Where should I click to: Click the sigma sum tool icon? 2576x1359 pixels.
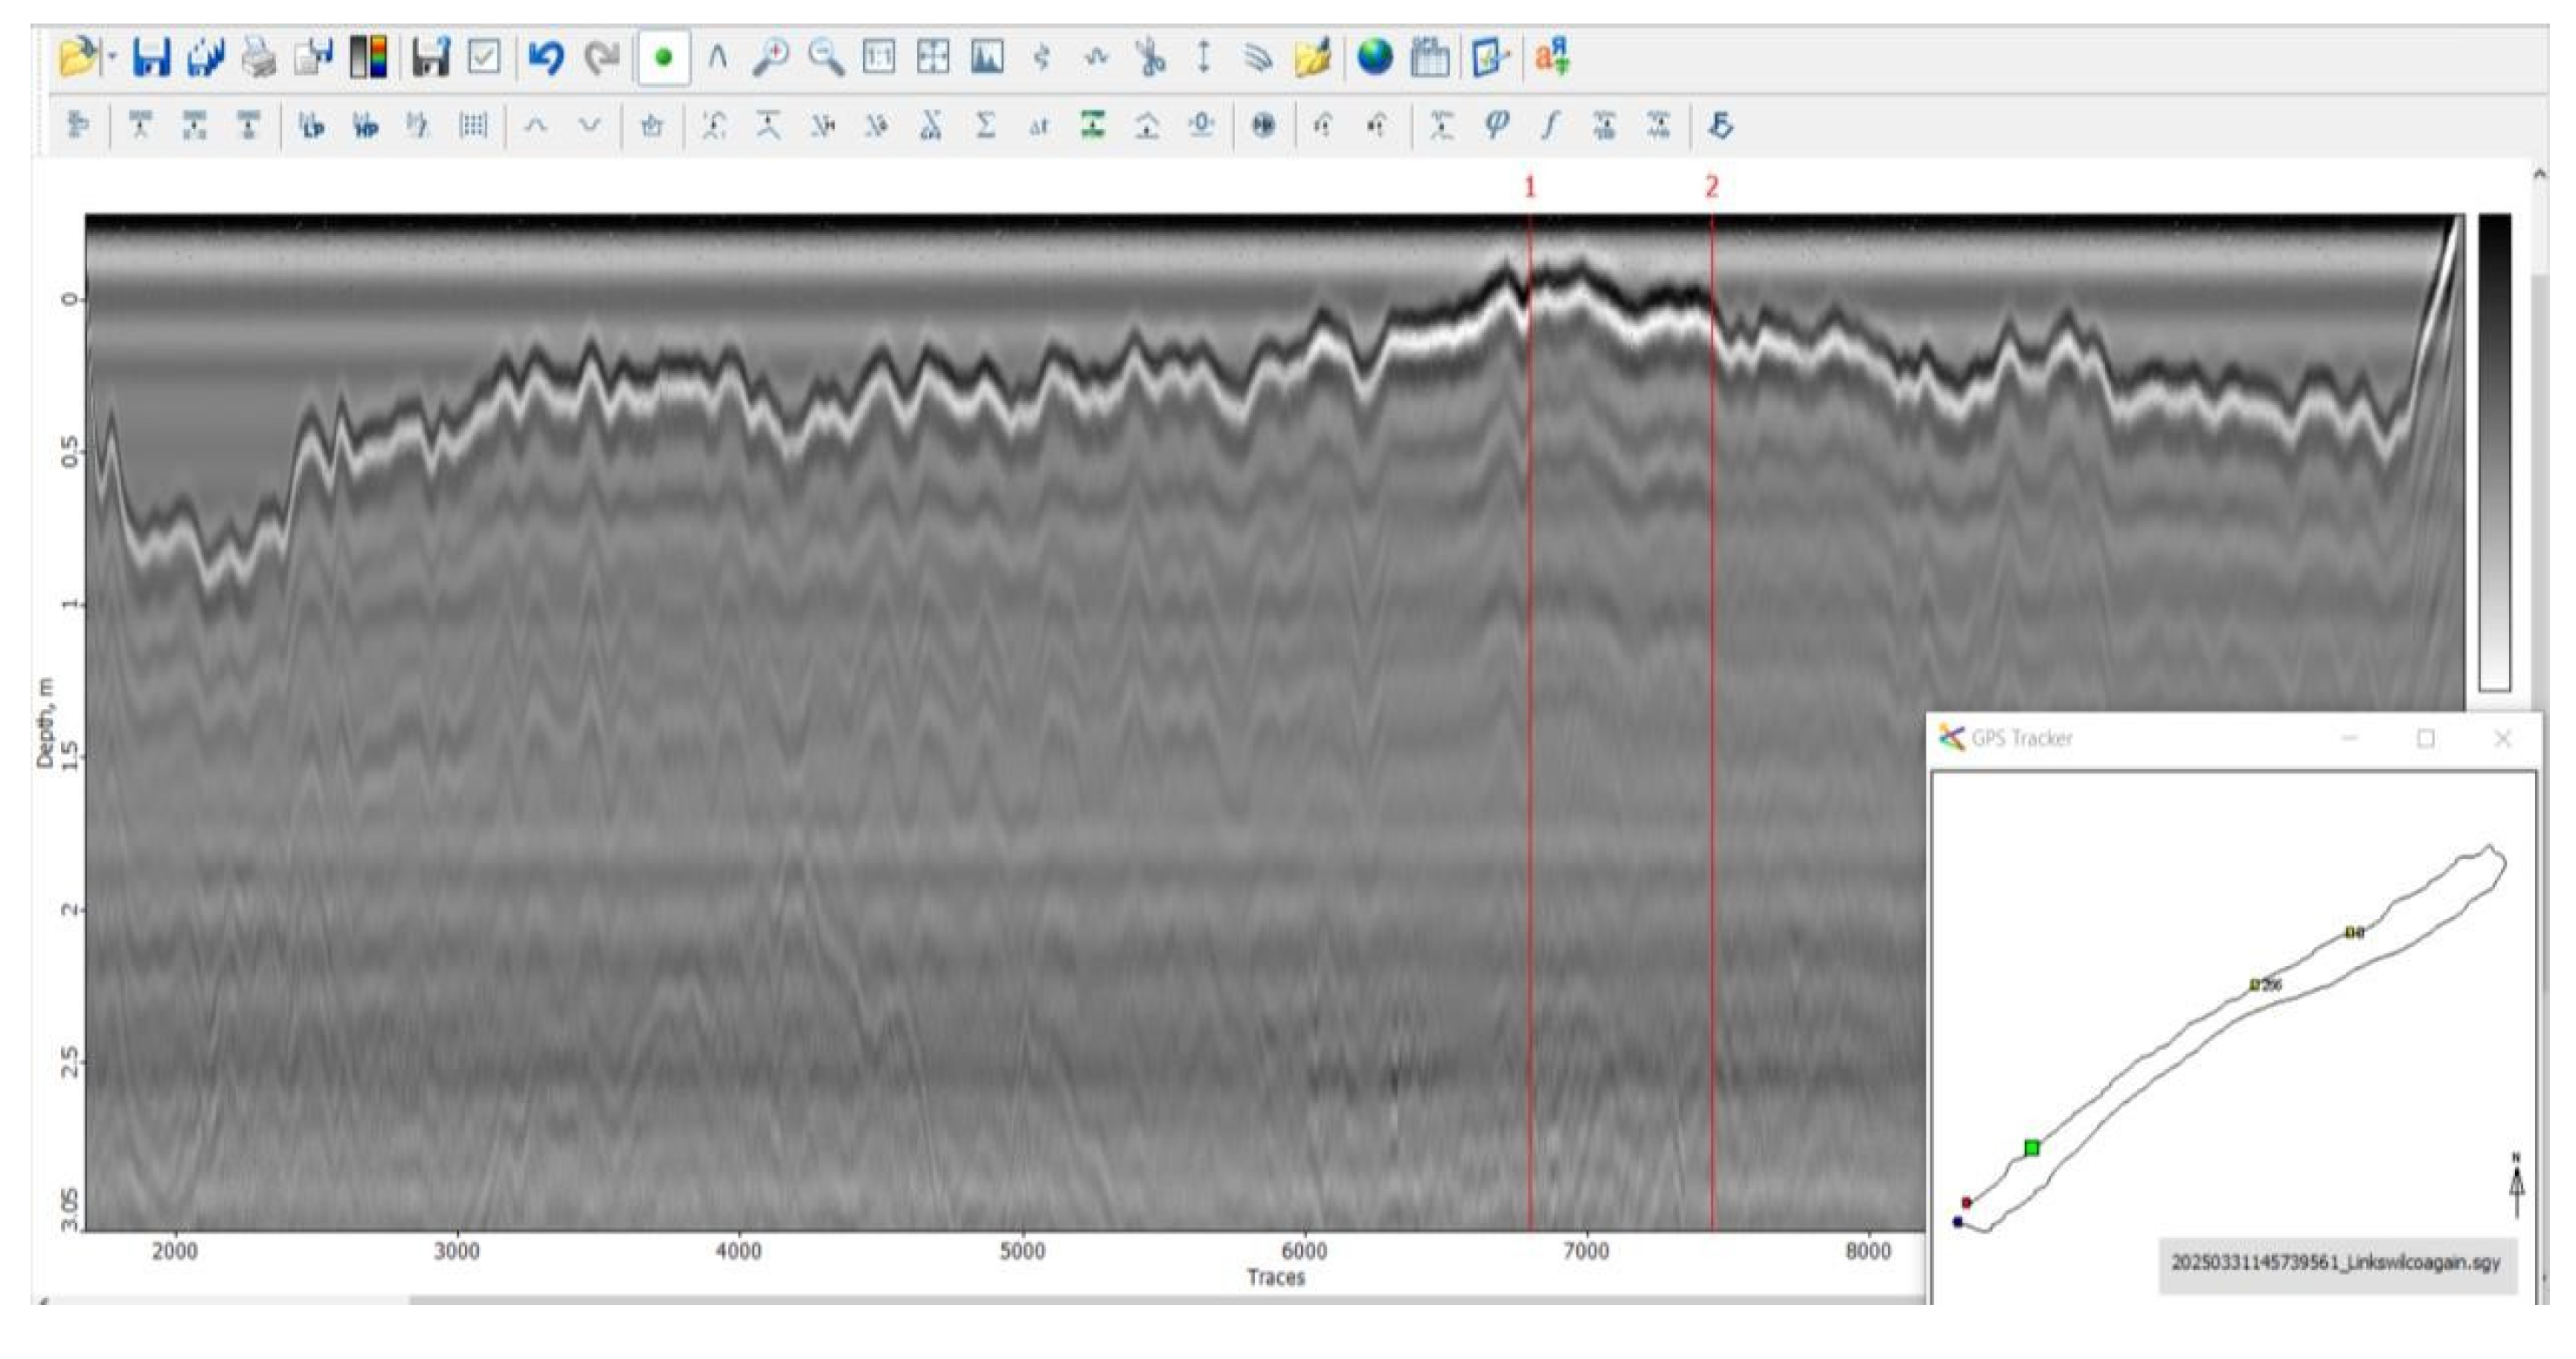point(985,126)
